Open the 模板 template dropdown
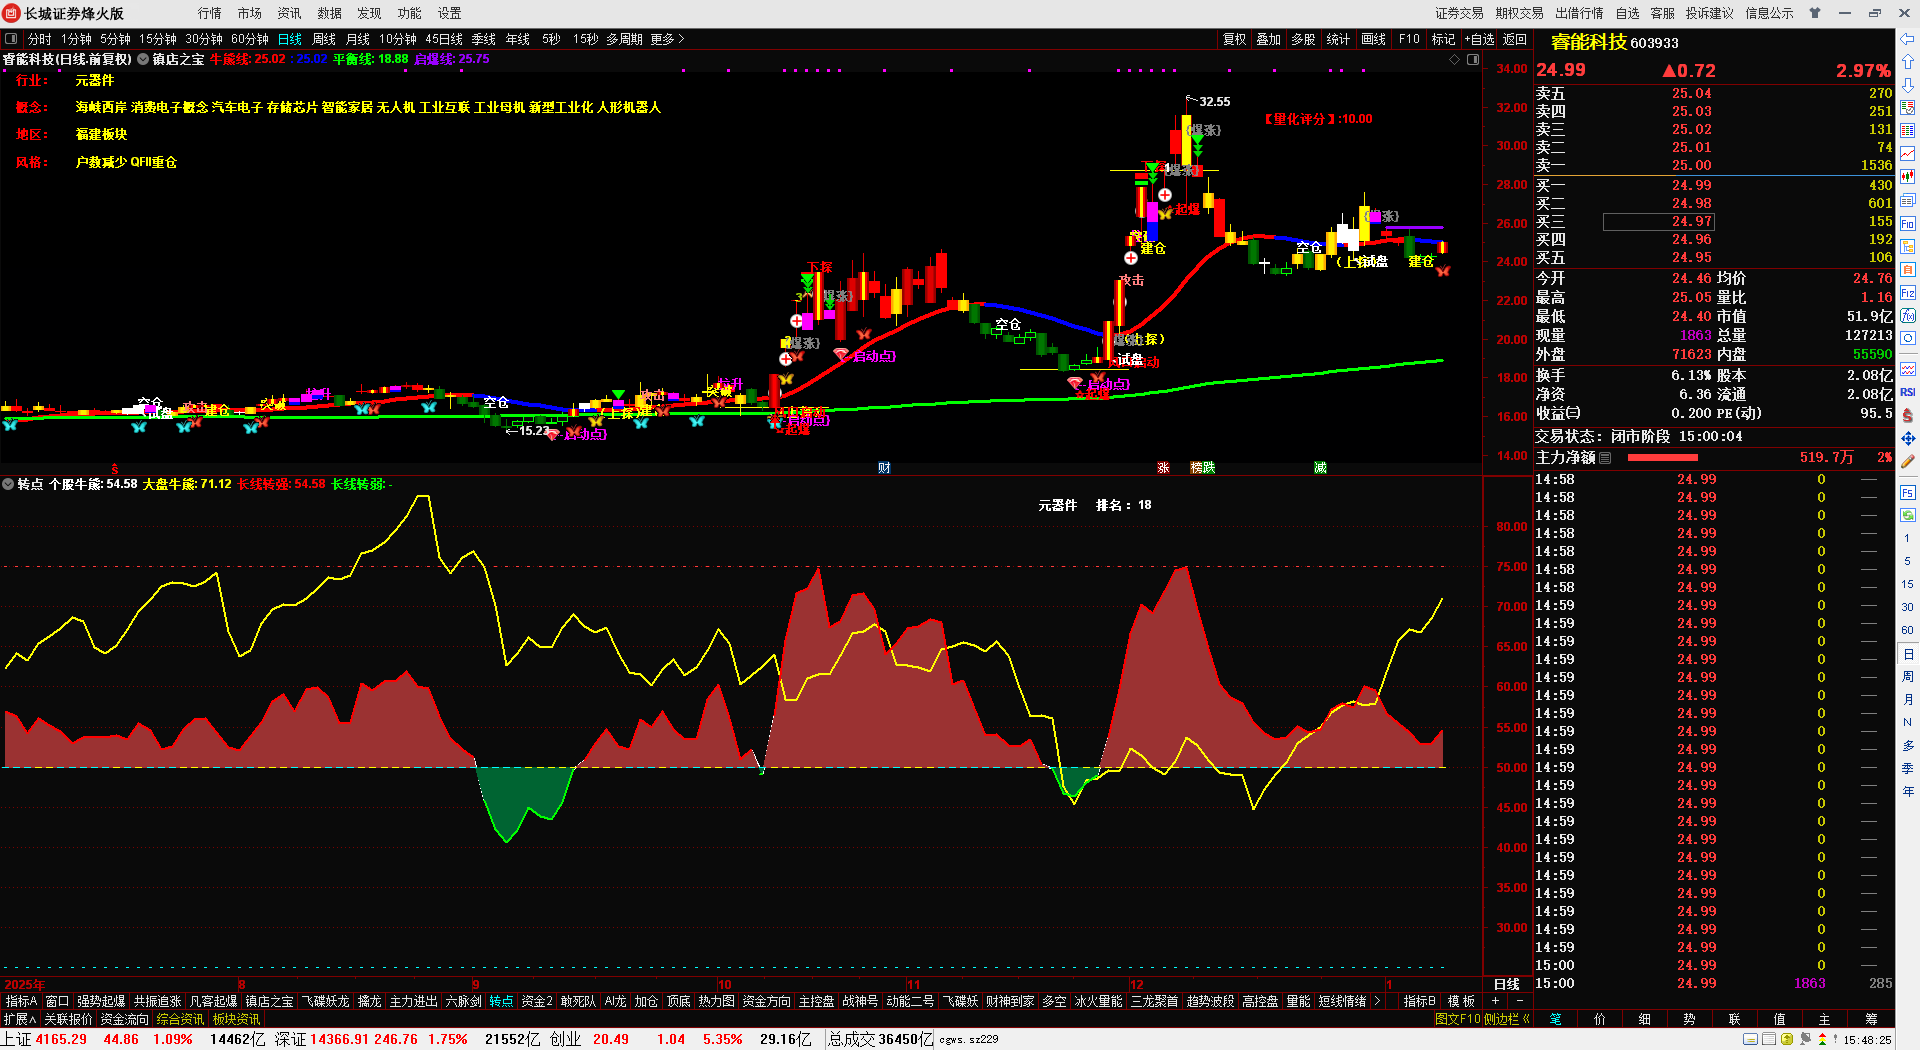 (1462, 1001)
